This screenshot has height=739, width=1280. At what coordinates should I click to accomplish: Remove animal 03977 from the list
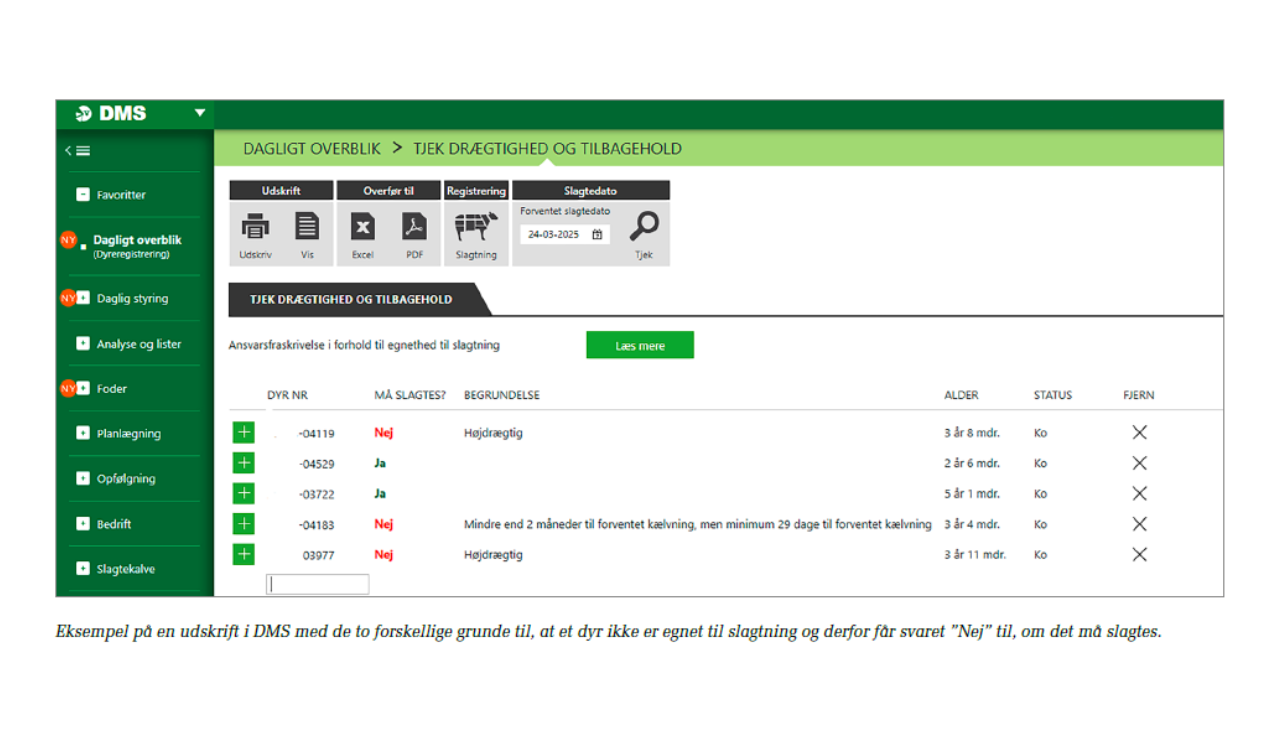coord(1139,554)
